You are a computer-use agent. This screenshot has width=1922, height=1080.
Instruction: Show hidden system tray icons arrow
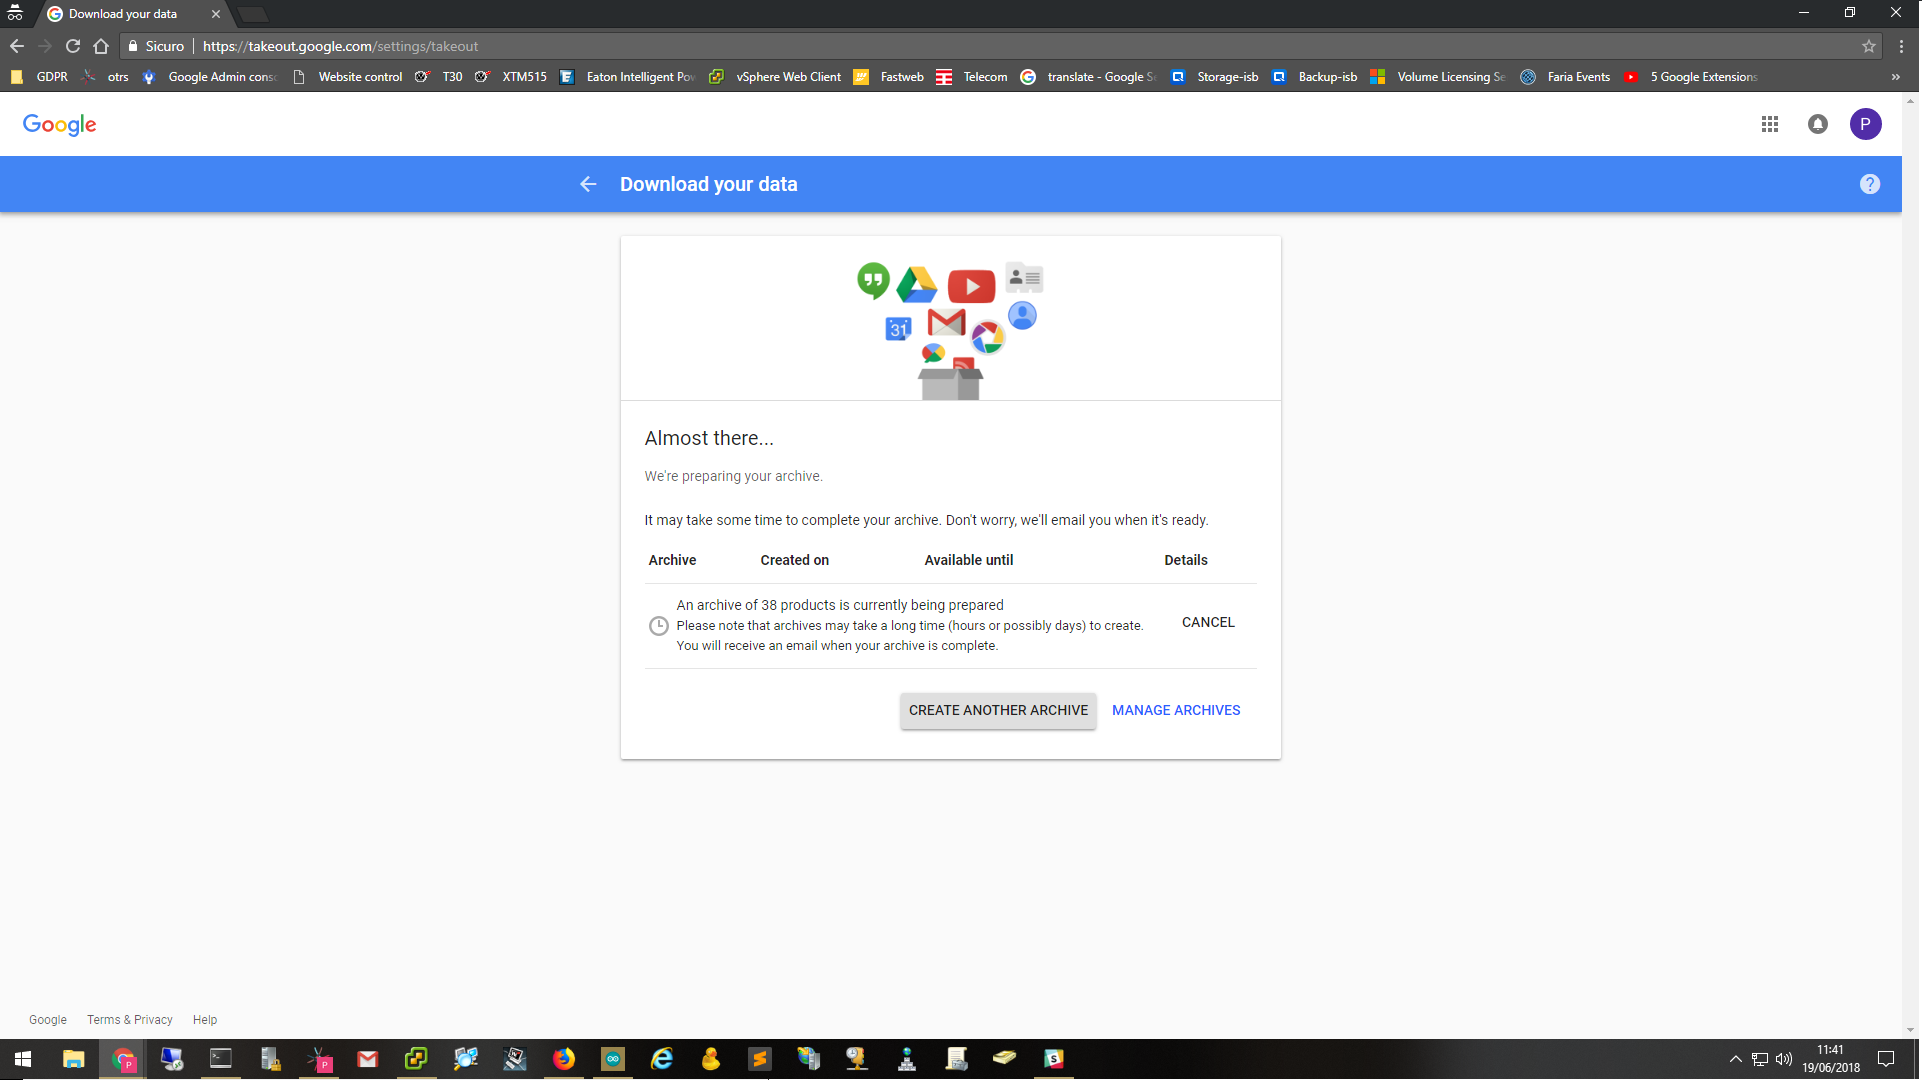[1736, 1059]
